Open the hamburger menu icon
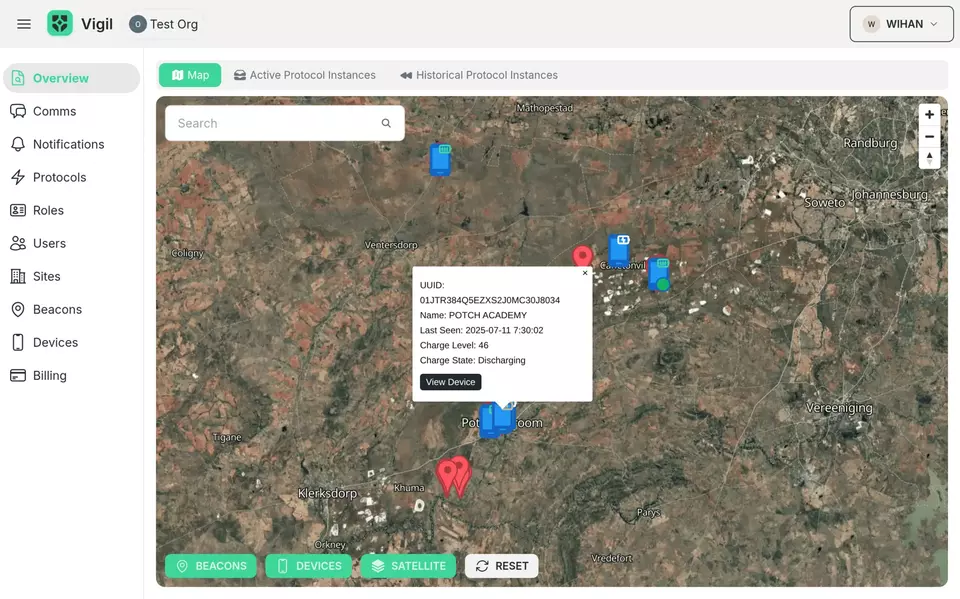This screenshot has width=960, height=599. 24,24
